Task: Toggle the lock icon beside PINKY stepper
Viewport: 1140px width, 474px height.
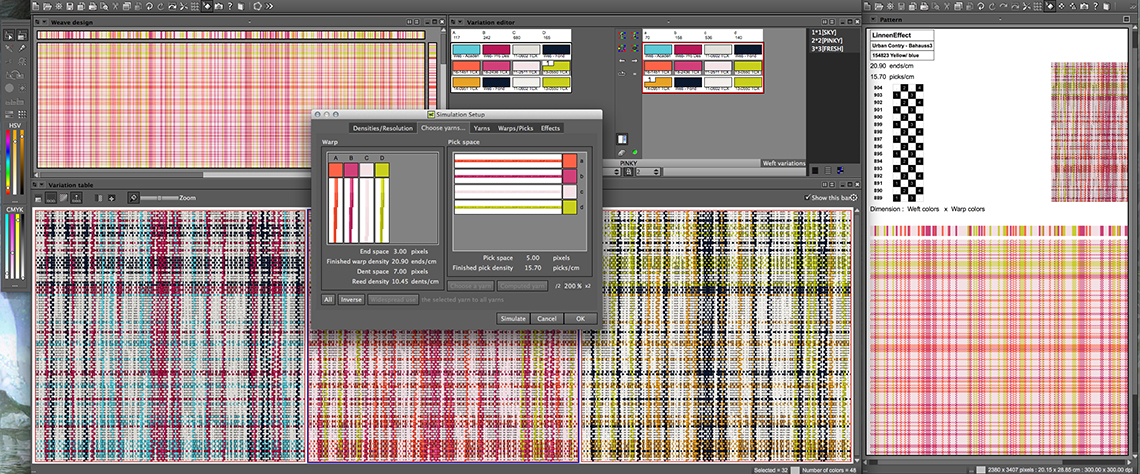Action: (628, 172)
